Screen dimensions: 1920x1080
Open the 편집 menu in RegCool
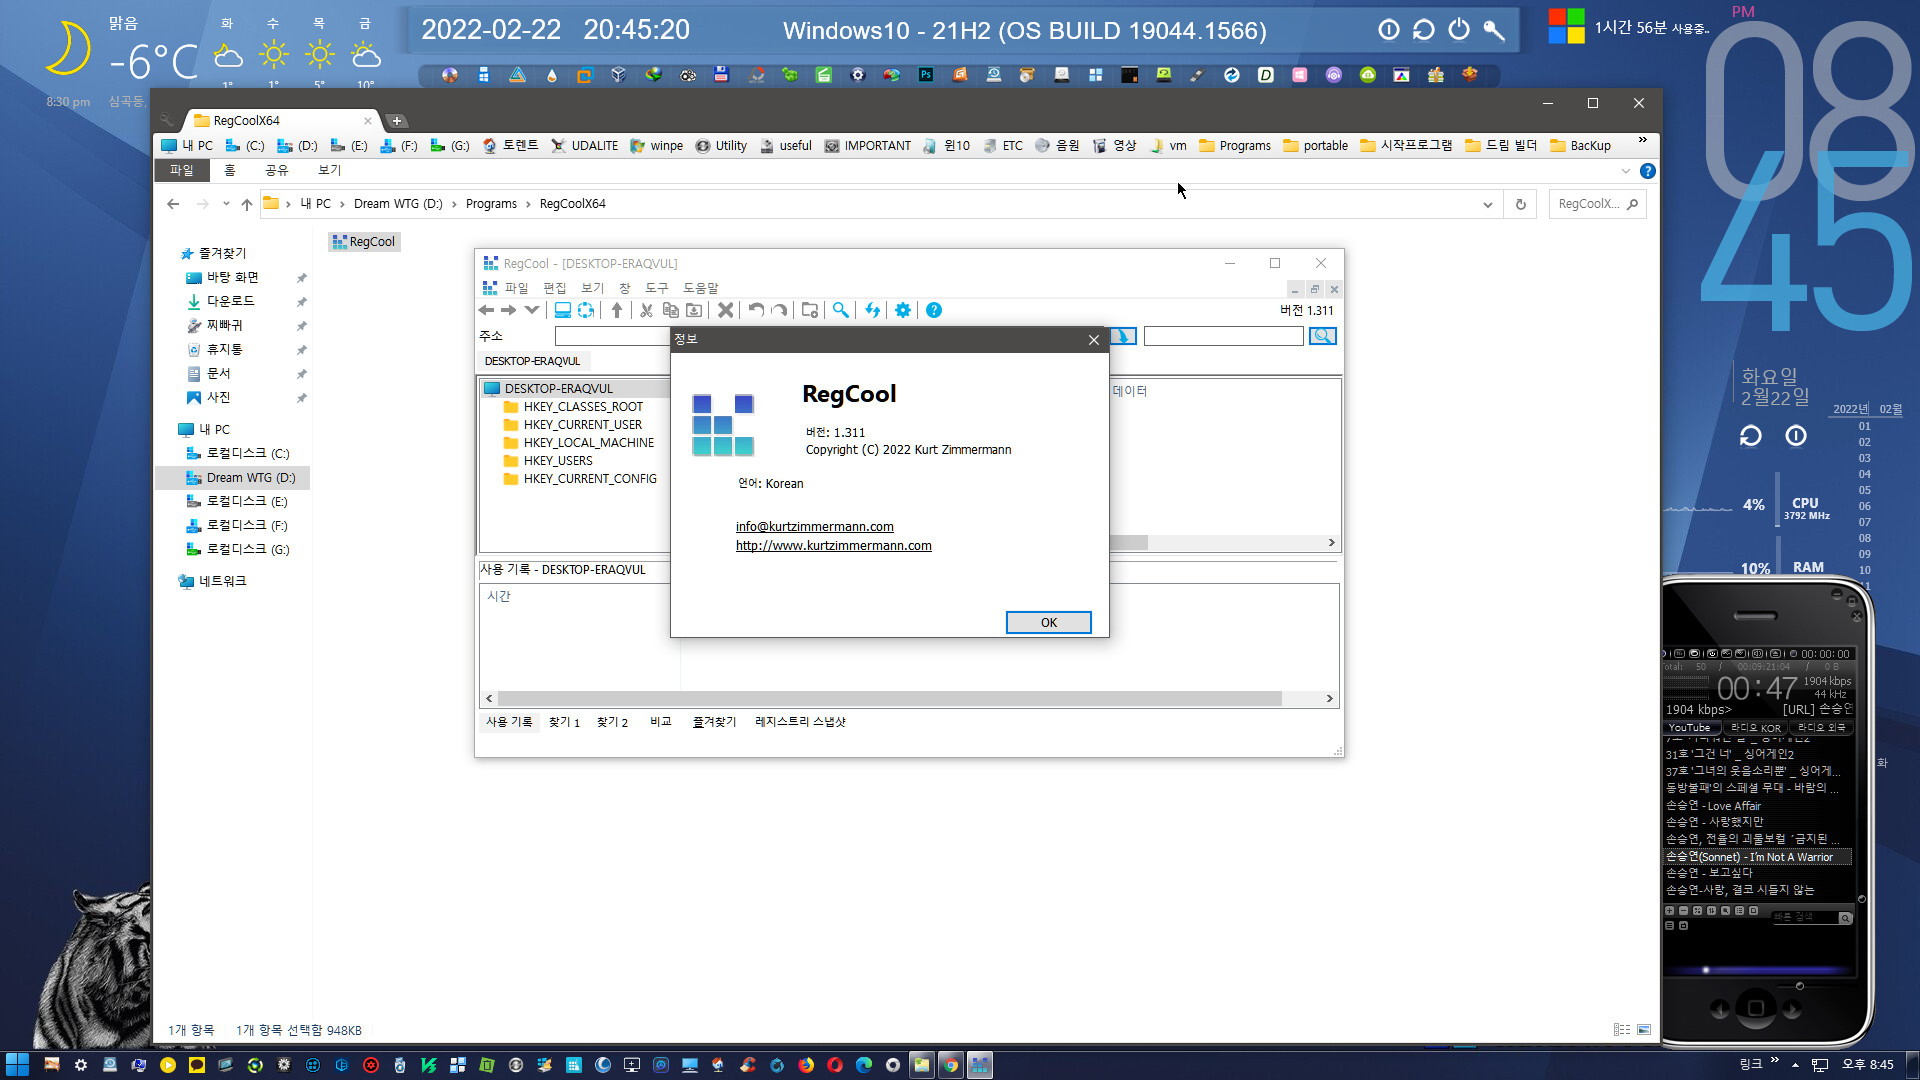click(555, 288)
